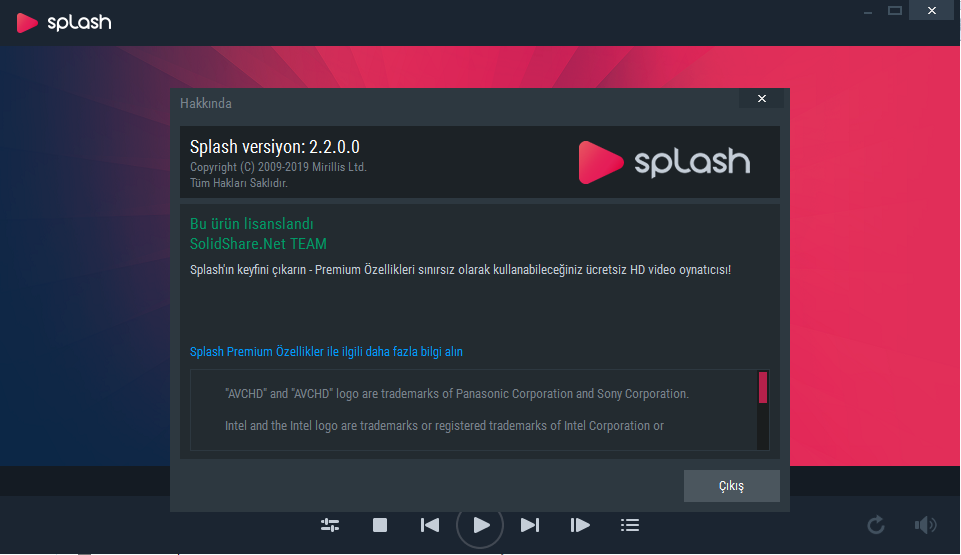
Task: Click the "SolidShare.Net TEAM" license text
Action: click(258, 244)
